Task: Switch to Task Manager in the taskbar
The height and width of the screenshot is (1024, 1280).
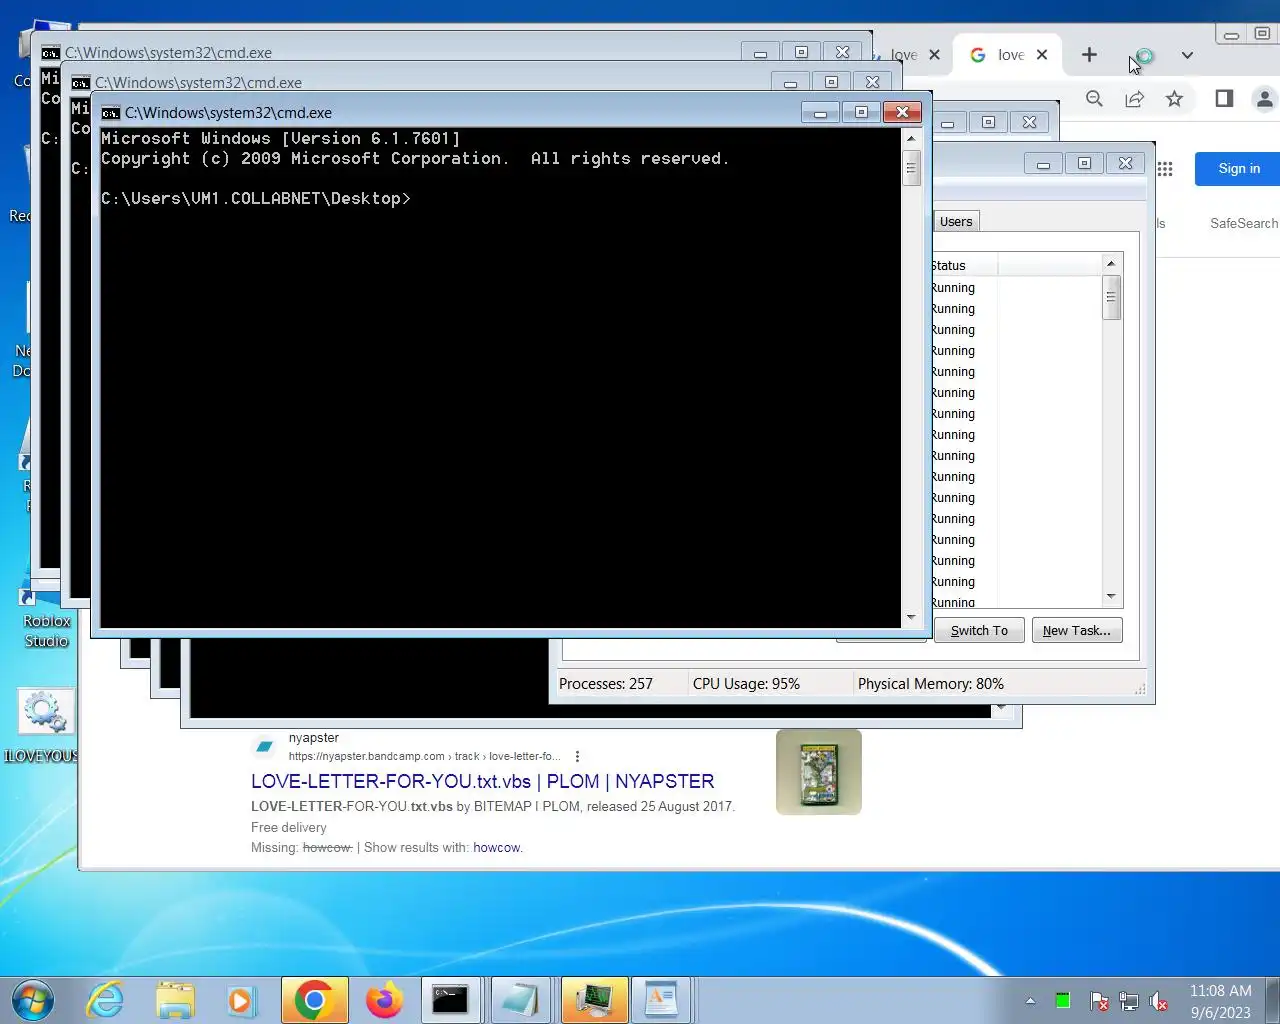Action: coord(594,1000)
